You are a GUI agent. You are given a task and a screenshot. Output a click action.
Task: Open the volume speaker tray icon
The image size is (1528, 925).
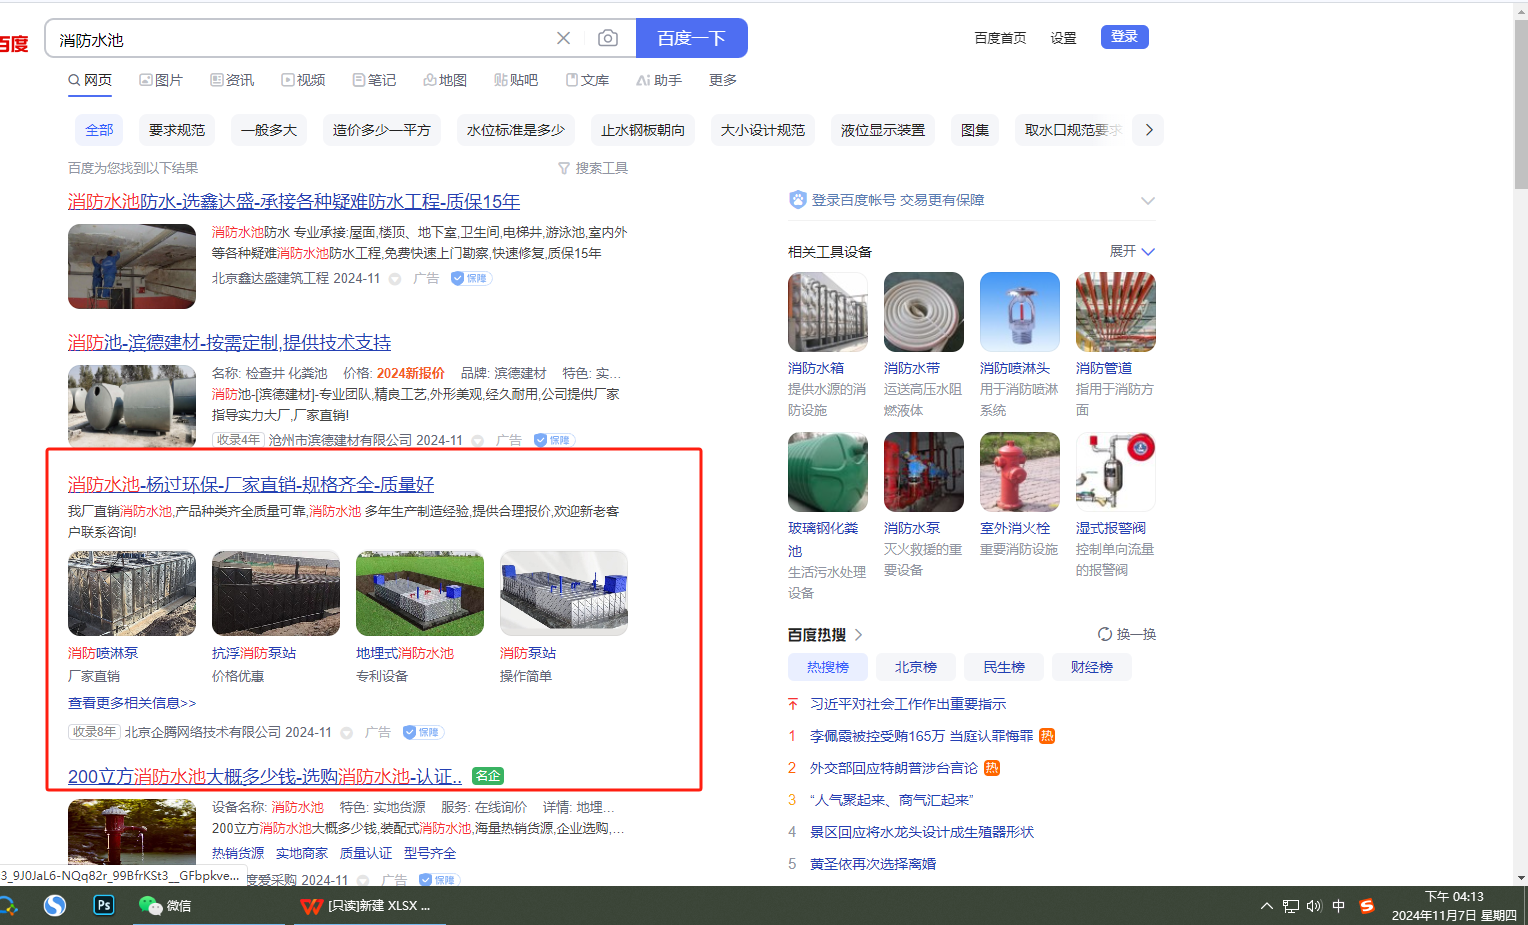[x=1314, y=906]
